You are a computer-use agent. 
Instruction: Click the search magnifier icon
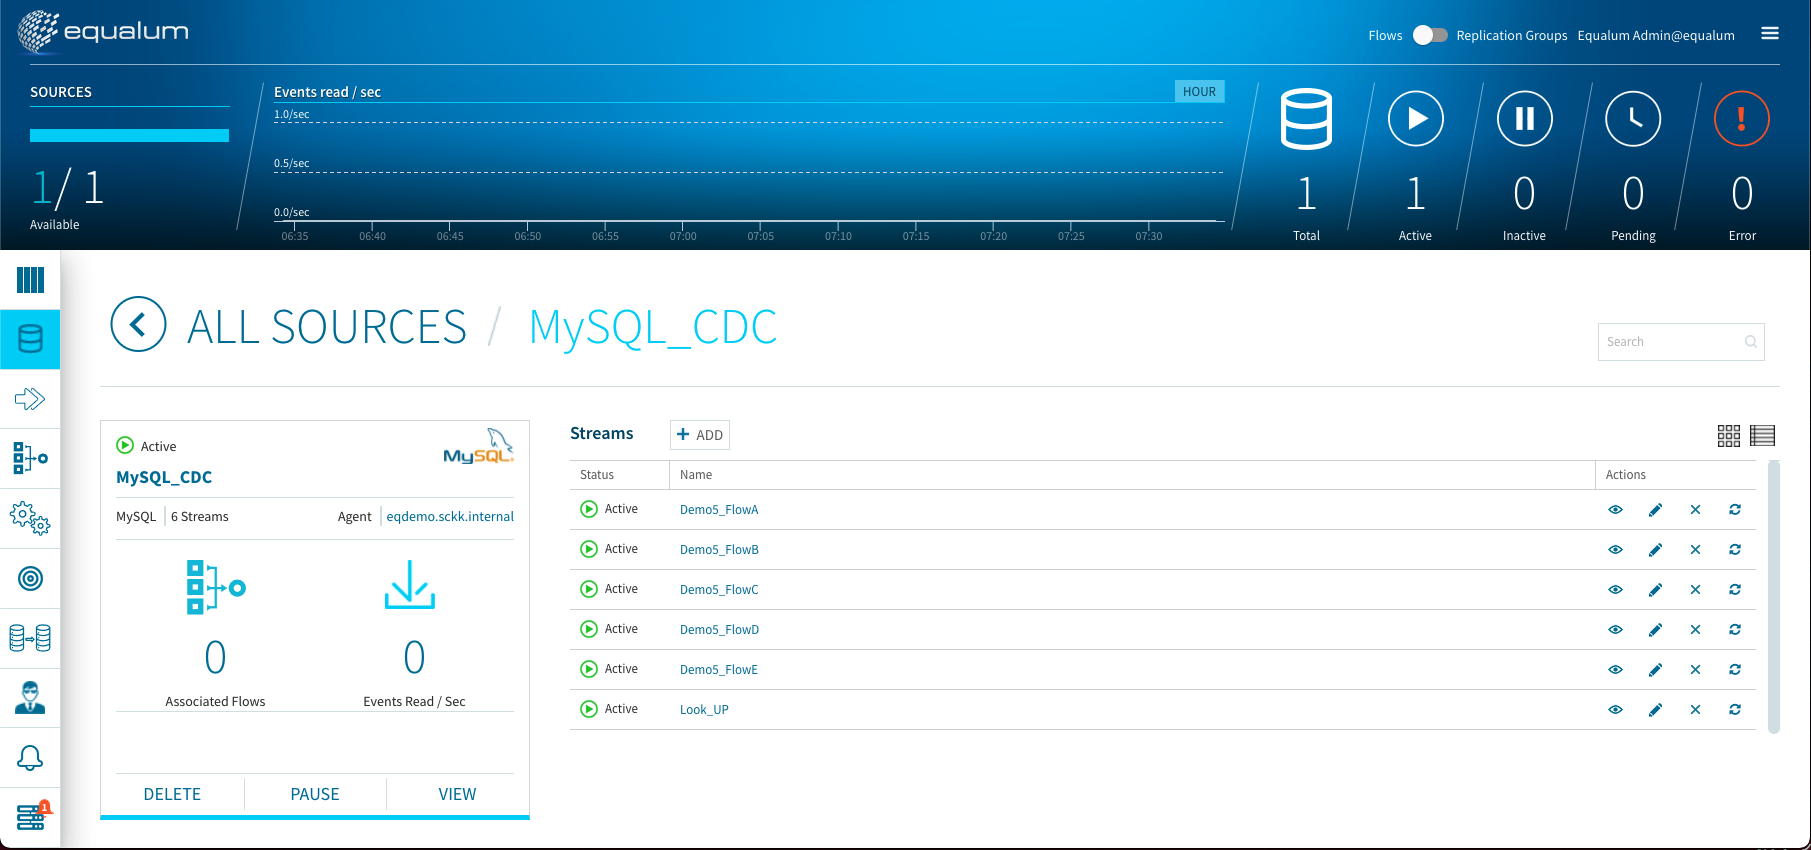(x=1751, y=342)
